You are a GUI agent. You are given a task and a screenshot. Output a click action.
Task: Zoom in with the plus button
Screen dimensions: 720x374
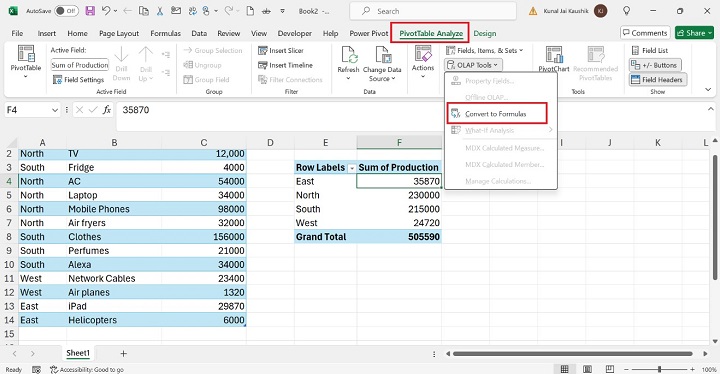[x=692, y=369]
